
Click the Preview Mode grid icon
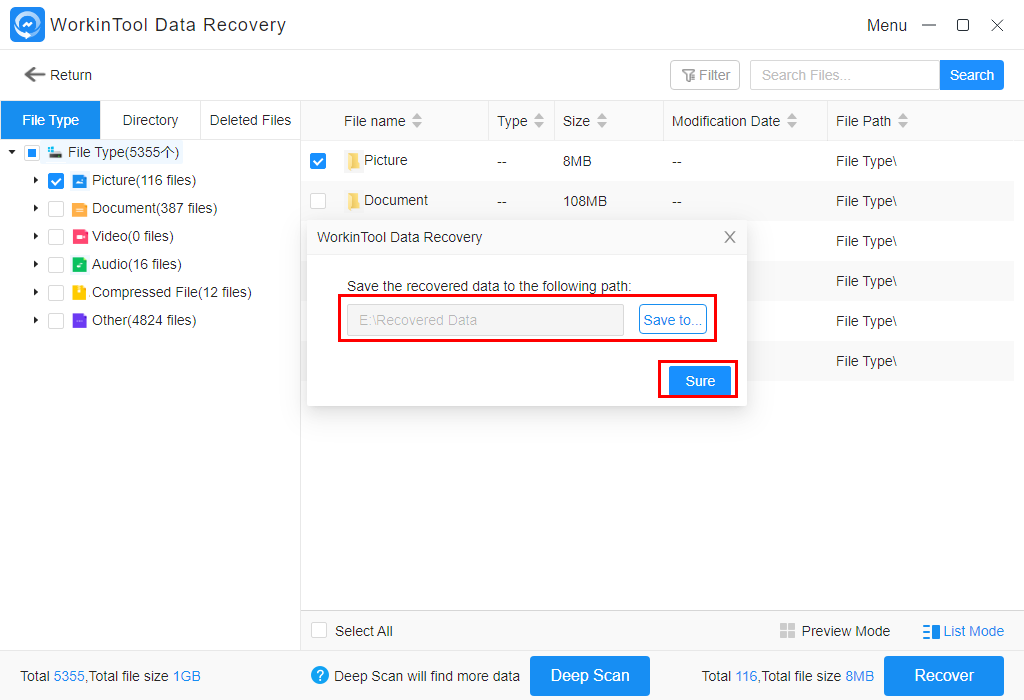[x=788, y=631]
